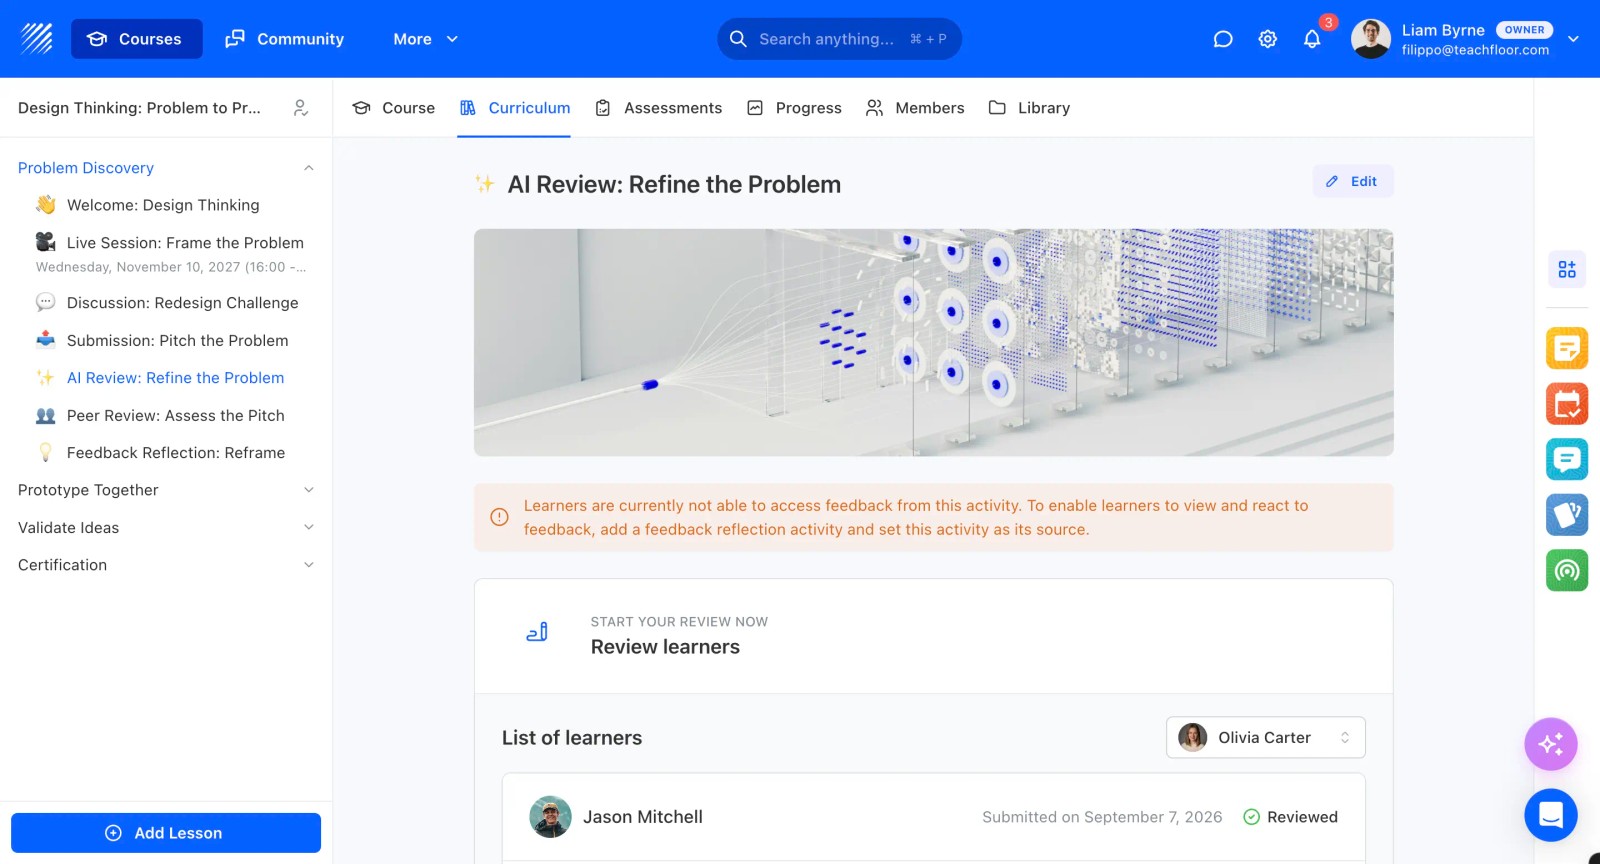Open the teal chat widget icon
1600x864 pixels.
point(1567,459)
